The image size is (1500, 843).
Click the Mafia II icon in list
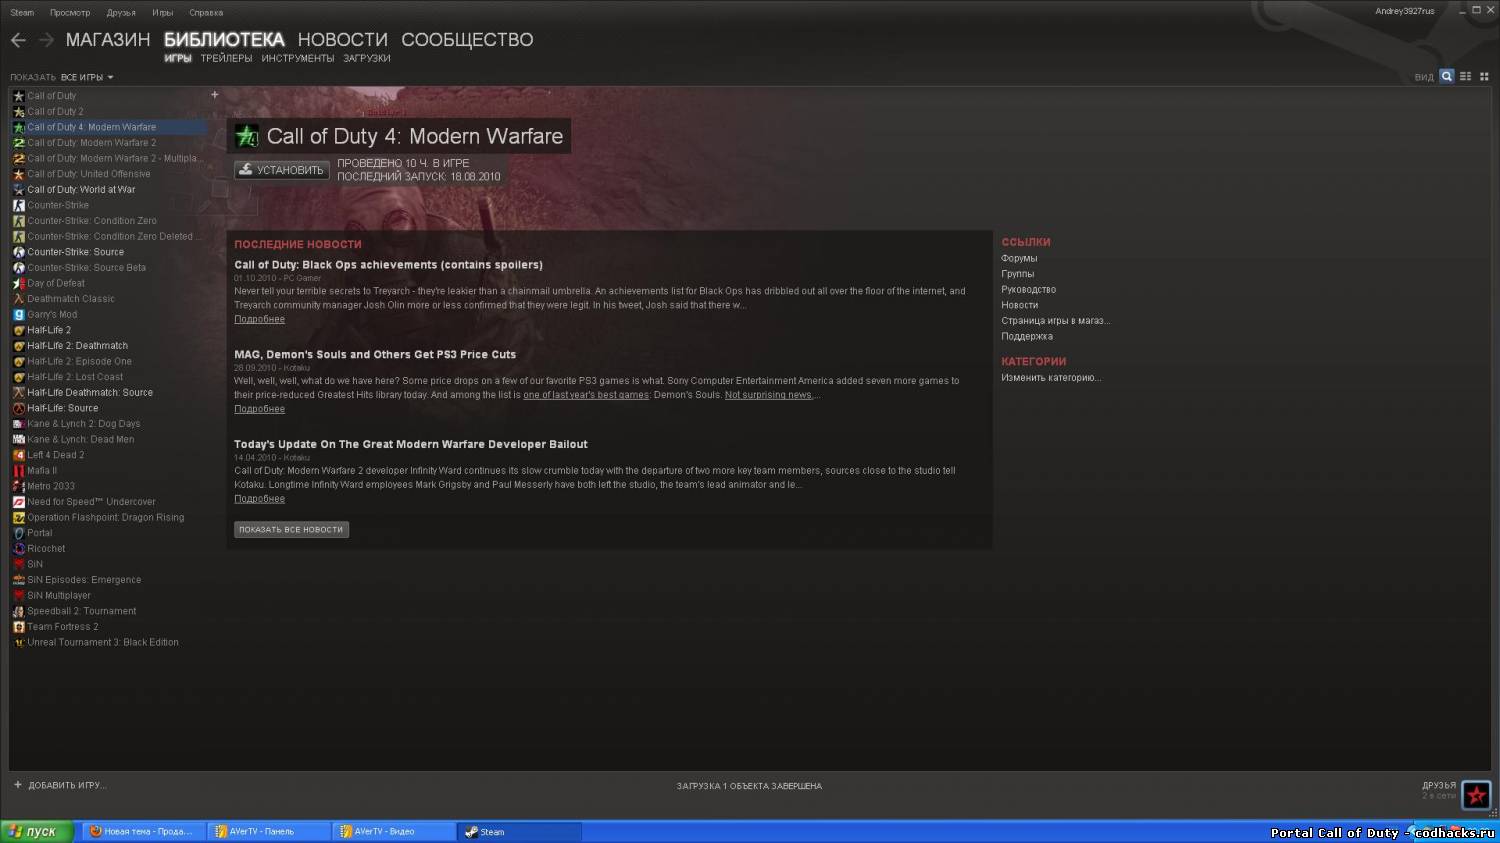pos(18,470)
